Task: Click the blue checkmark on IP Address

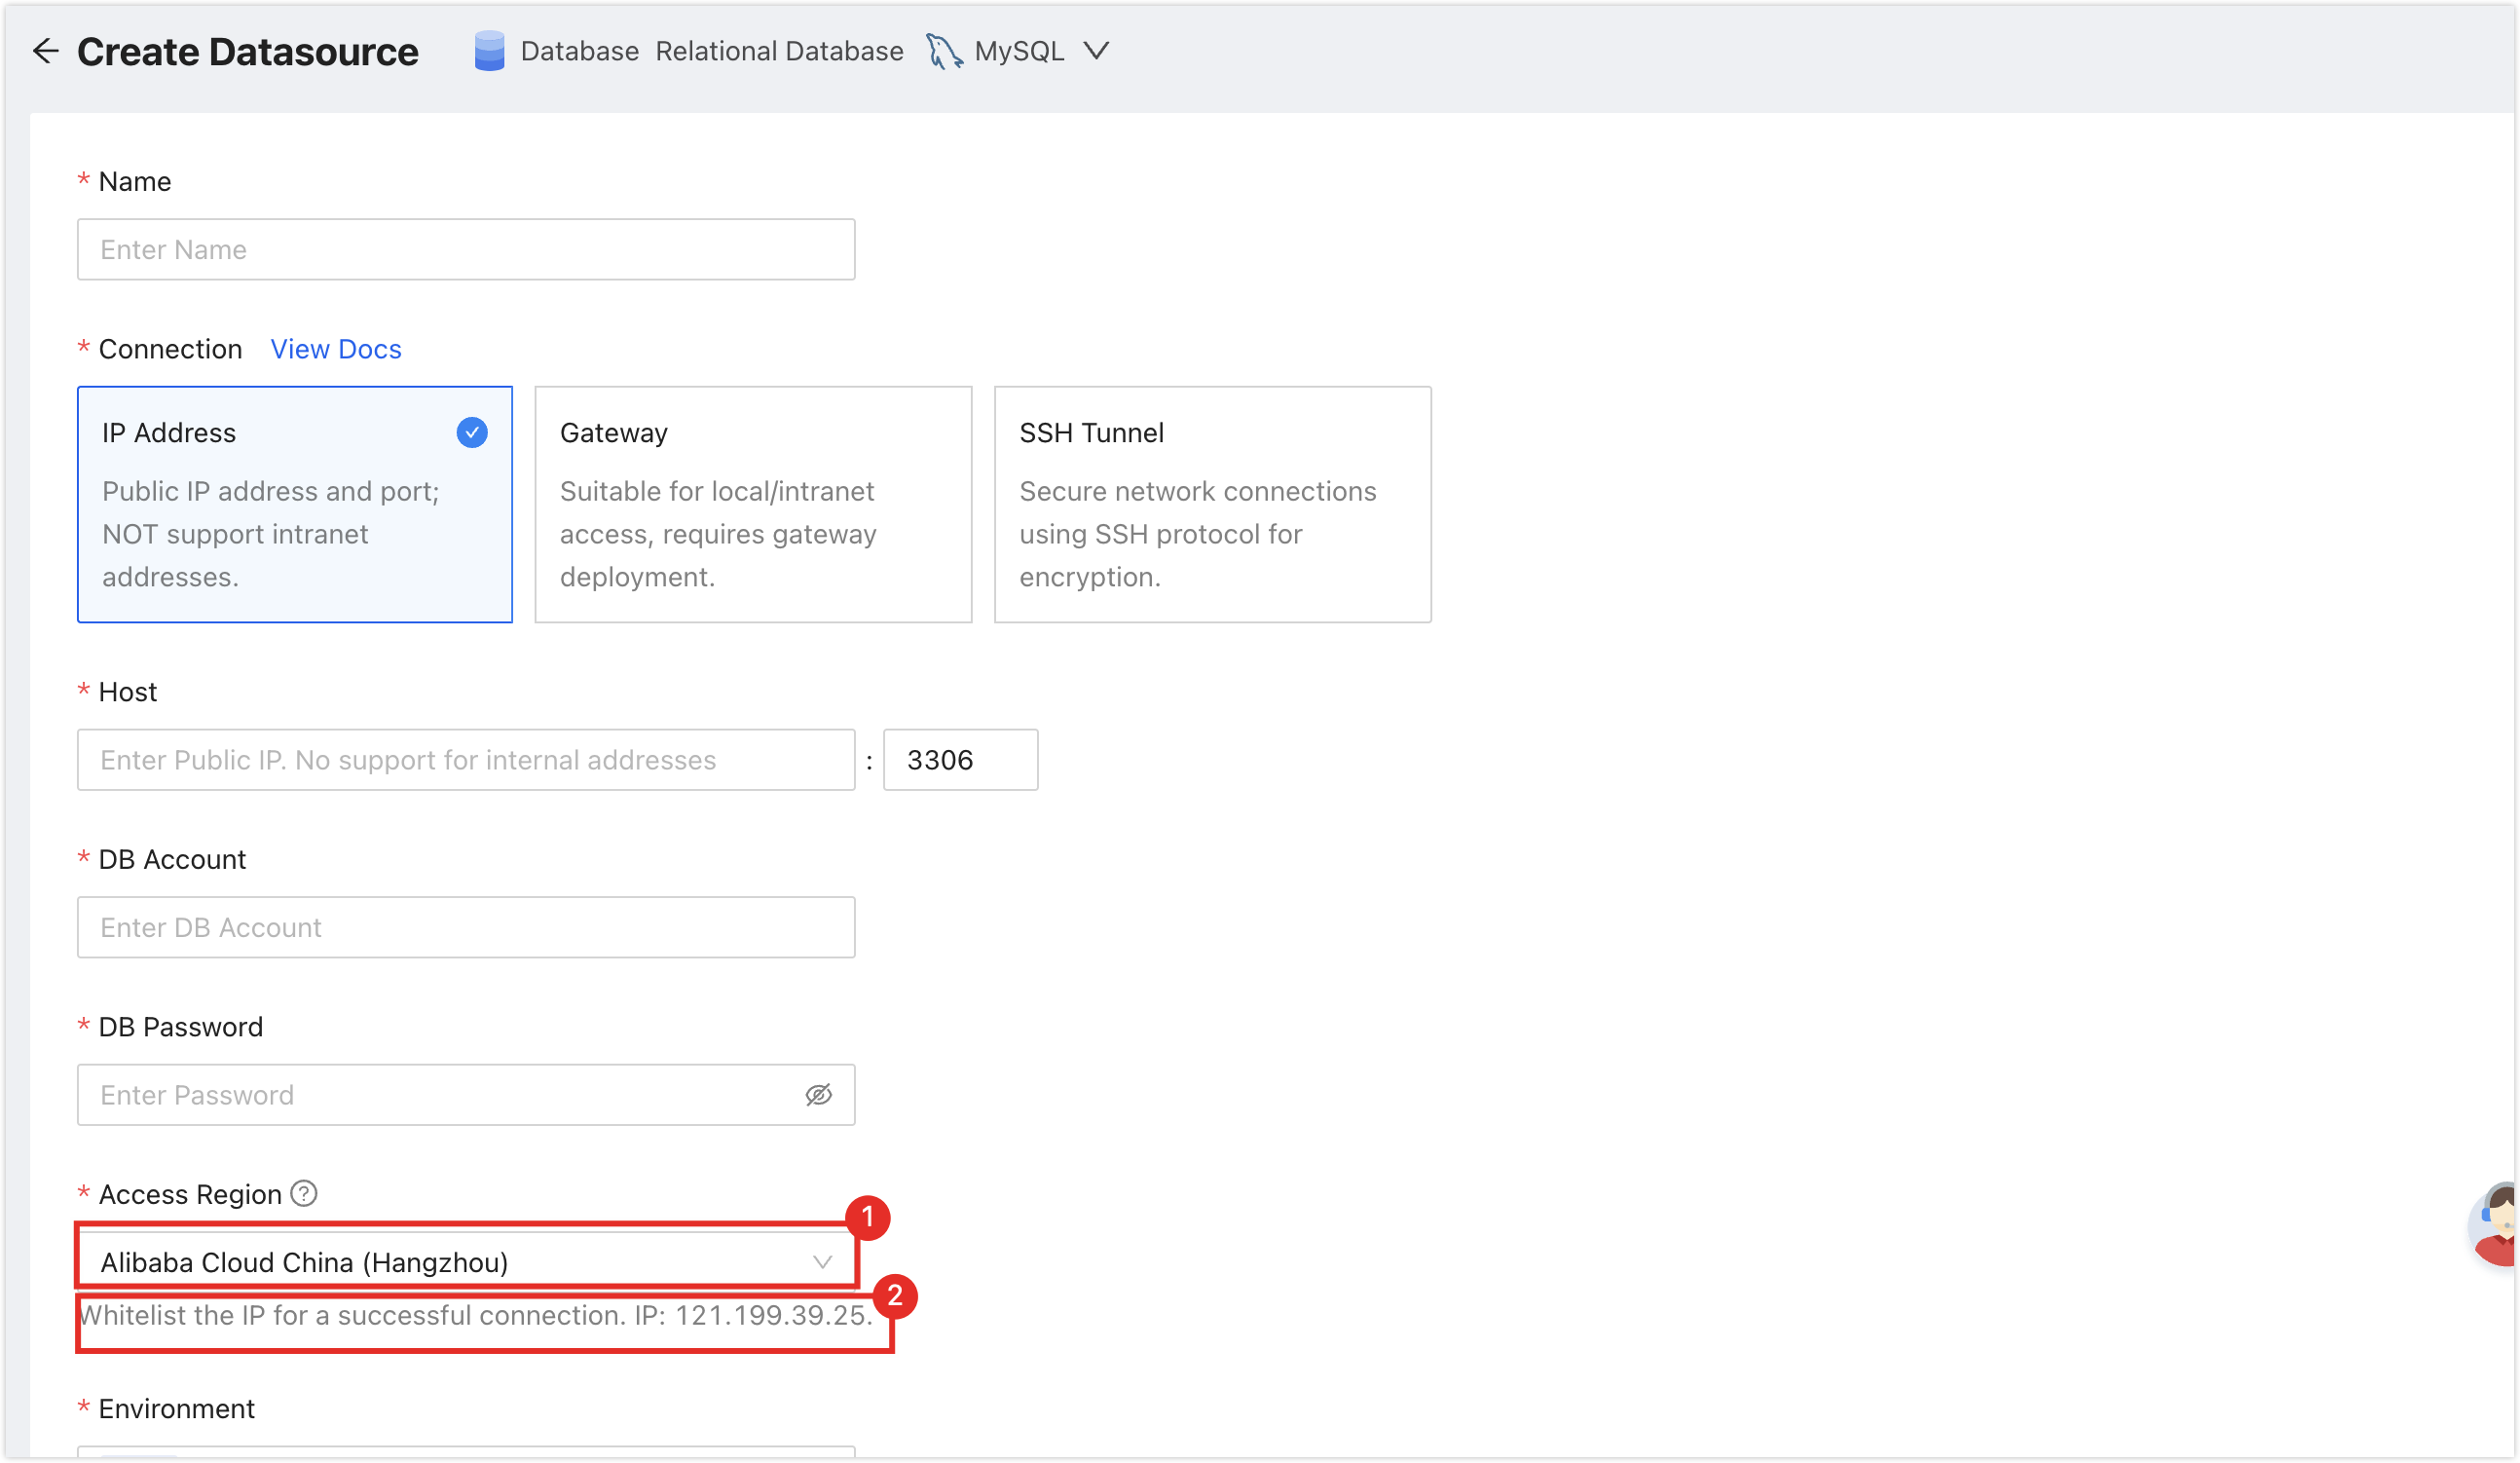Action: click(472, 433)
